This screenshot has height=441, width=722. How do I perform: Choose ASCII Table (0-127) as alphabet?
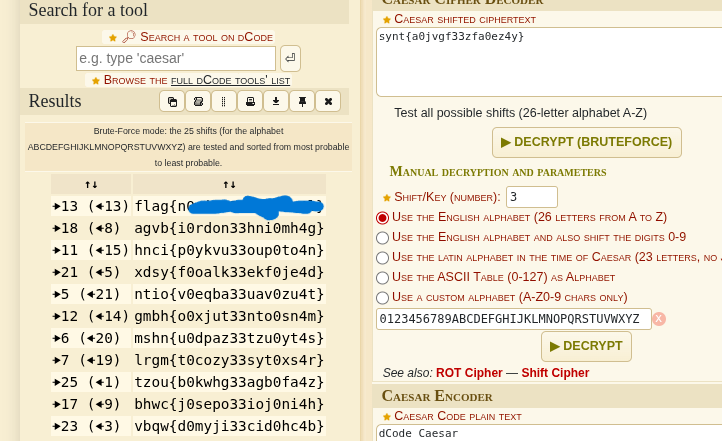tap(382, 278)
